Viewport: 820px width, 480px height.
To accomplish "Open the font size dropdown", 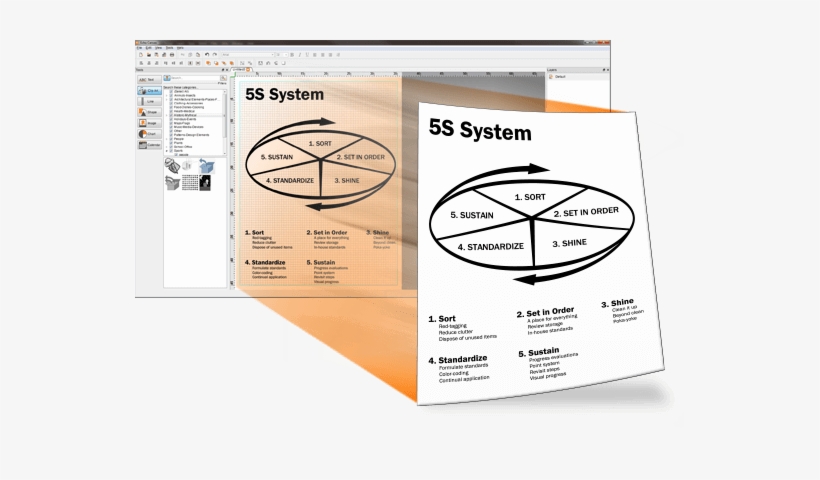I will click(x=282, y=54).
